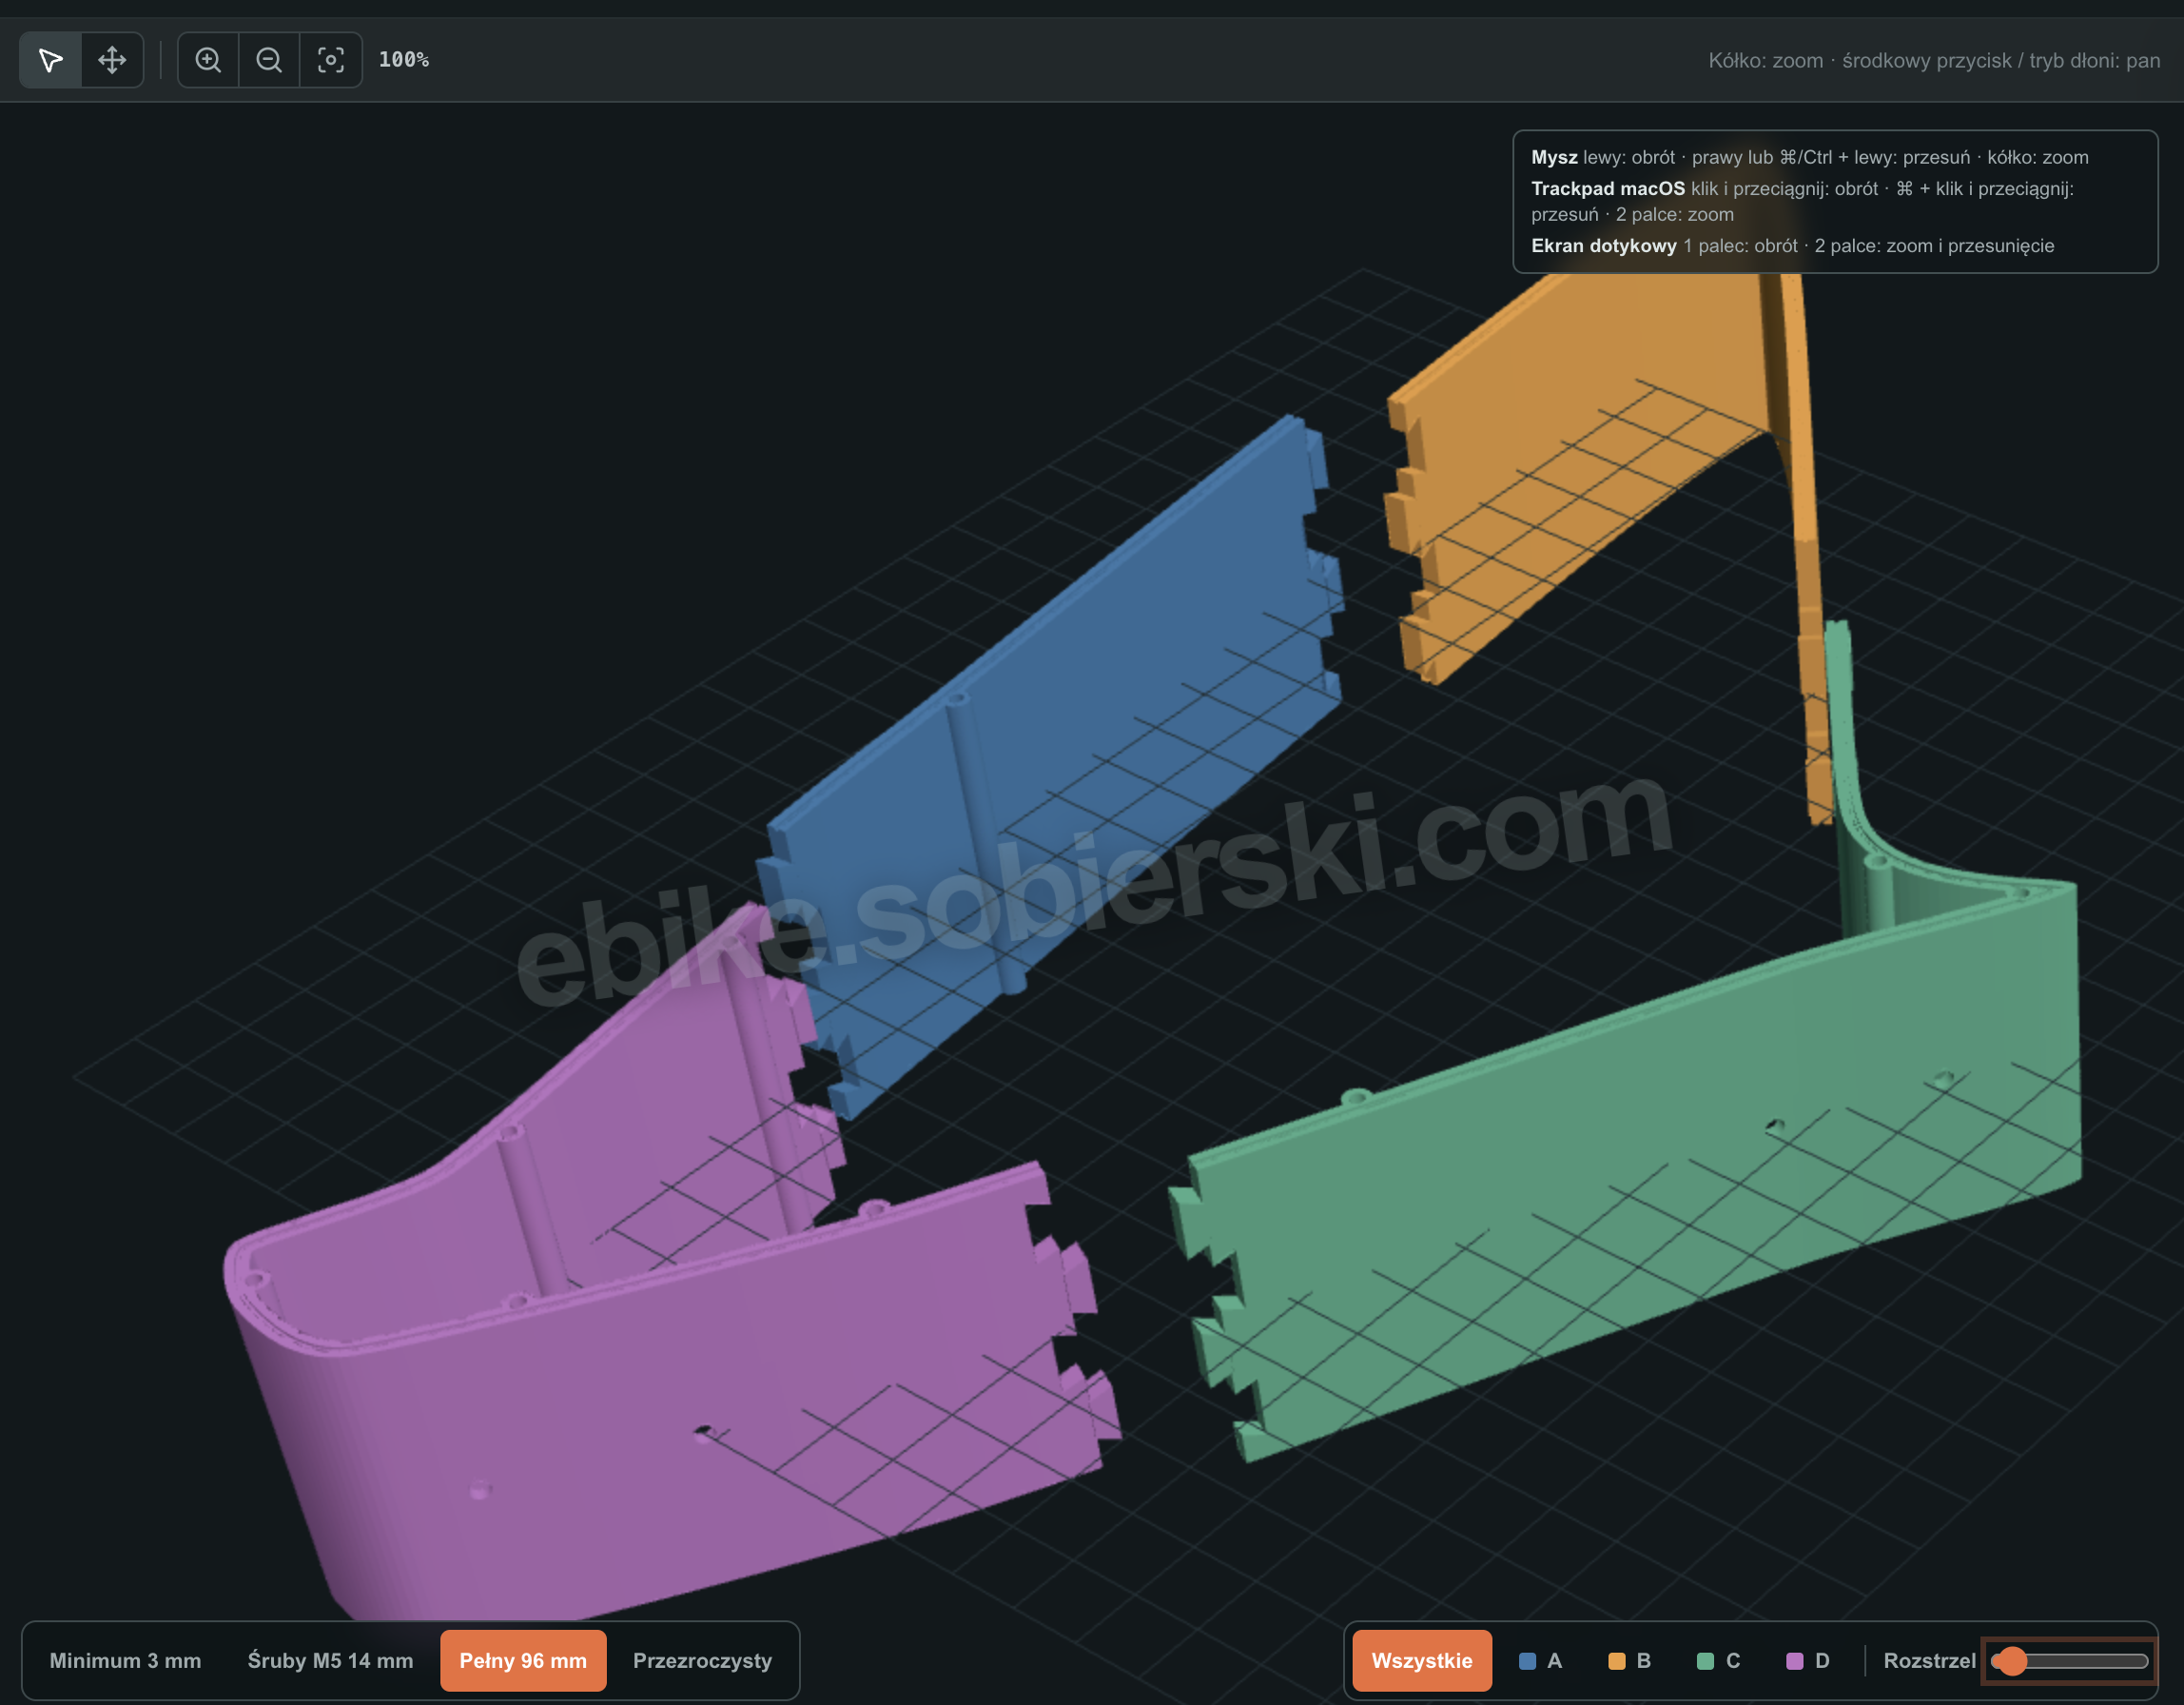The image size is (2184, 1705).
Task: Adjust the Rozstrzel explode slider
Action: 2069,1662
